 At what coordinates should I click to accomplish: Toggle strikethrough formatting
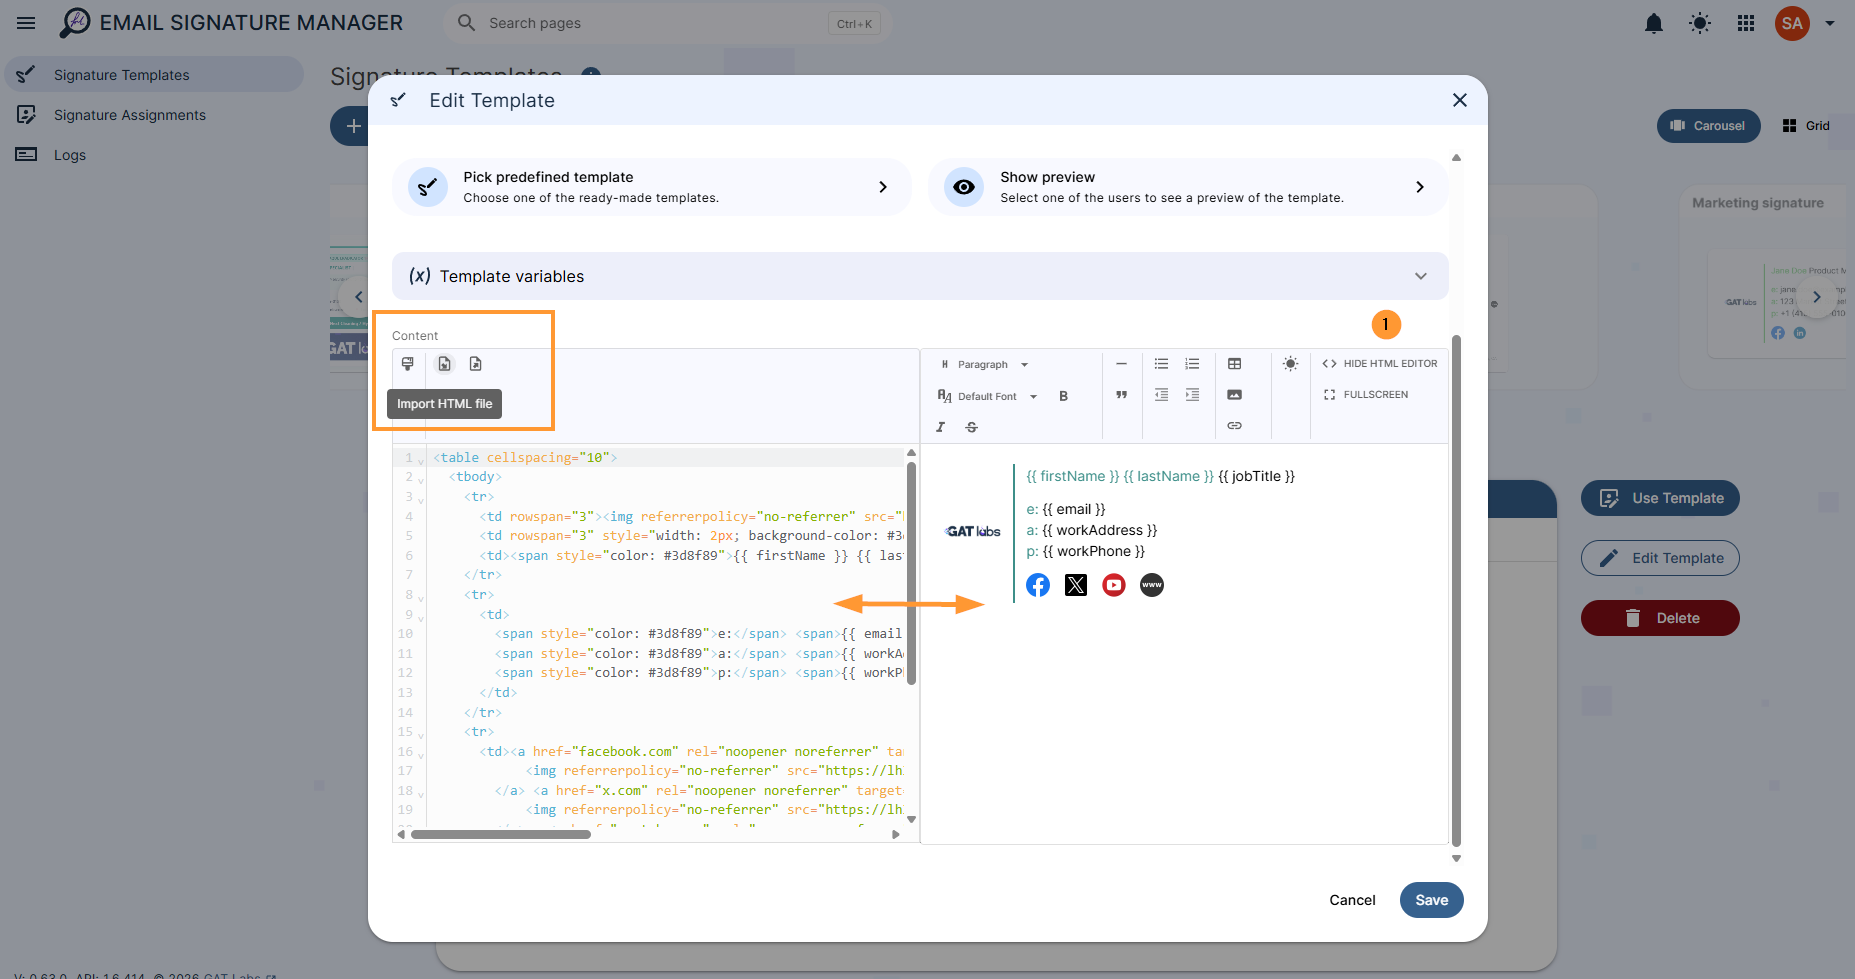point(972,427)
